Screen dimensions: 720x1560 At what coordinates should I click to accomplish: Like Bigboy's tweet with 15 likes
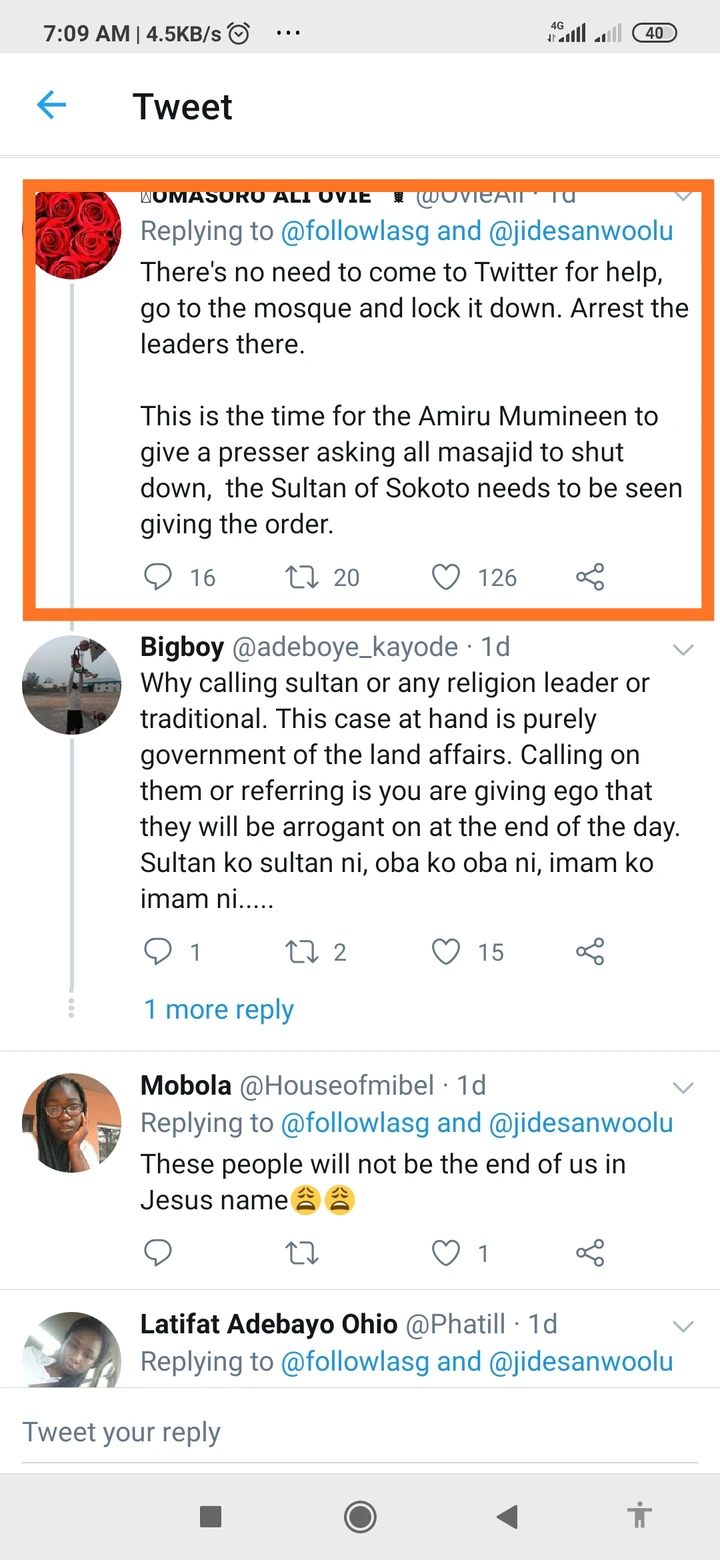point(445,951)
